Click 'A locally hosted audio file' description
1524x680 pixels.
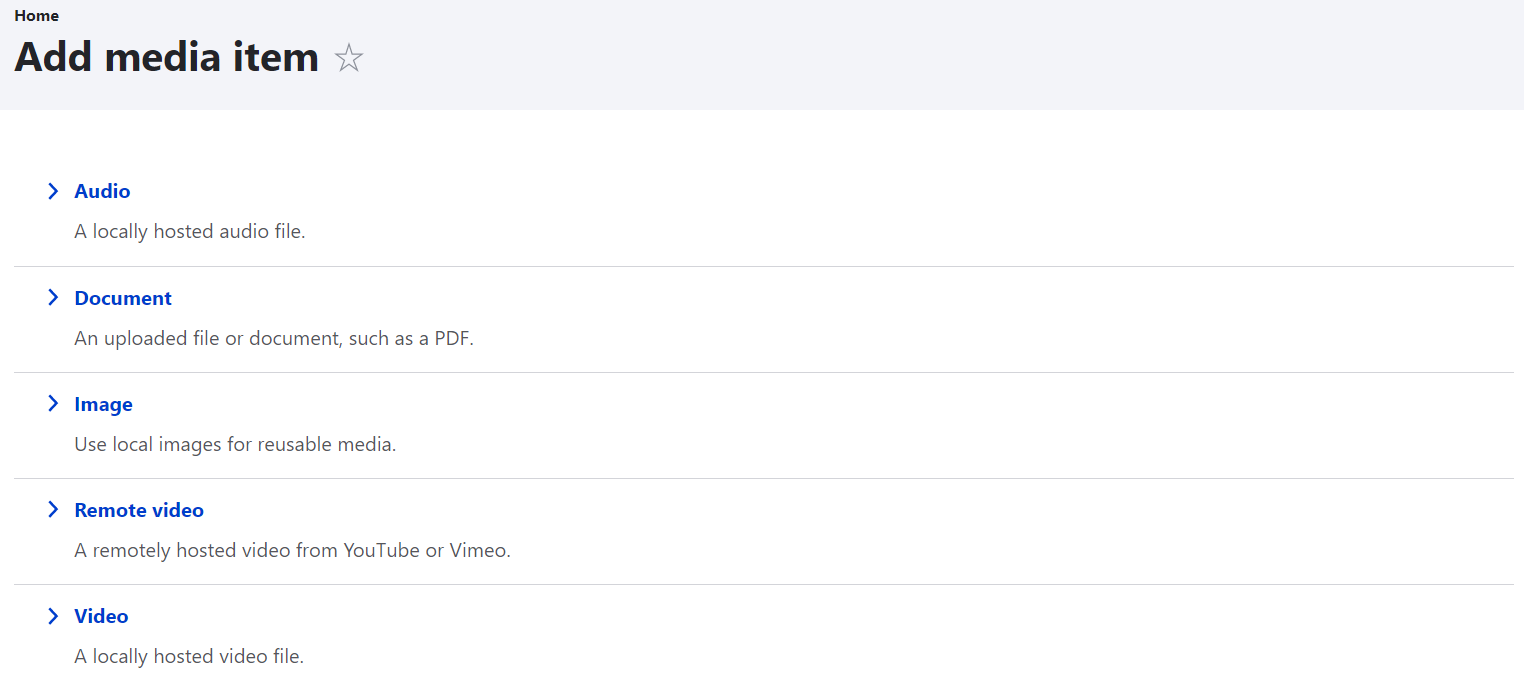coord(190,231)
